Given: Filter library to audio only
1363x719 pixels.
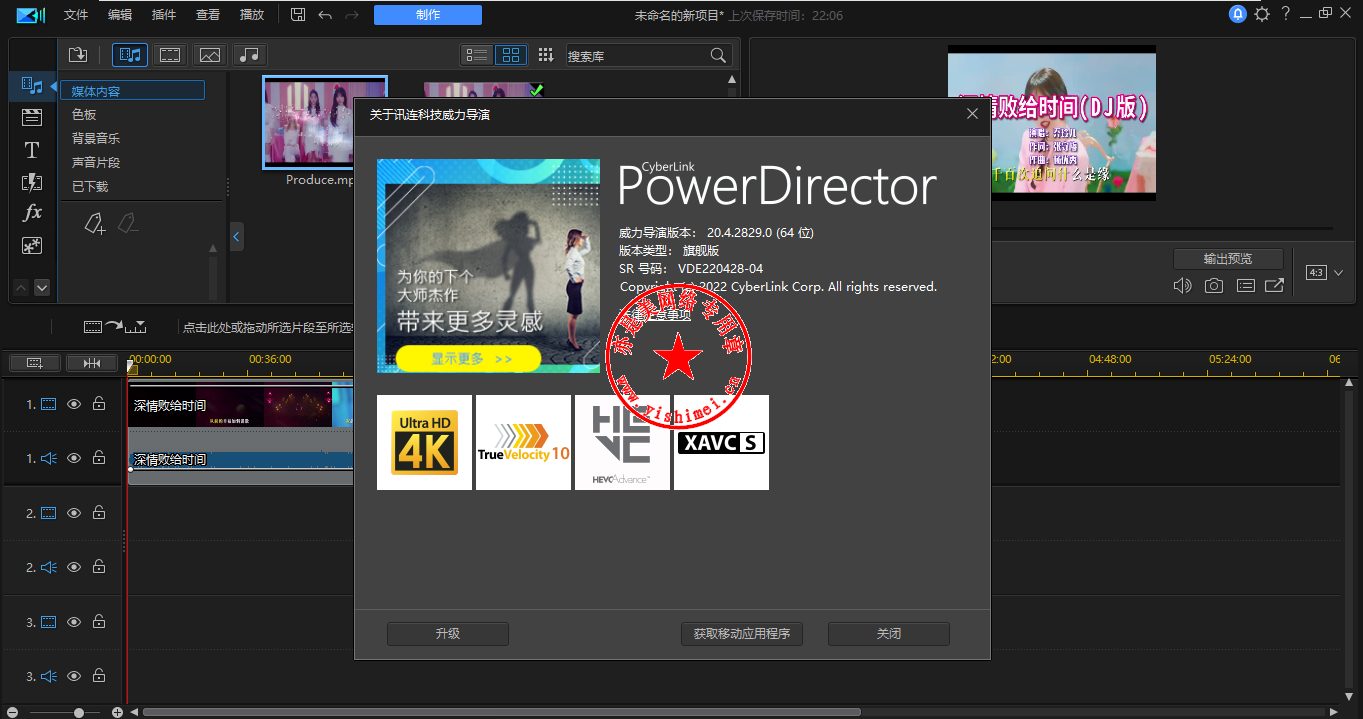Looking at the screenshot, I should (250, 54).
